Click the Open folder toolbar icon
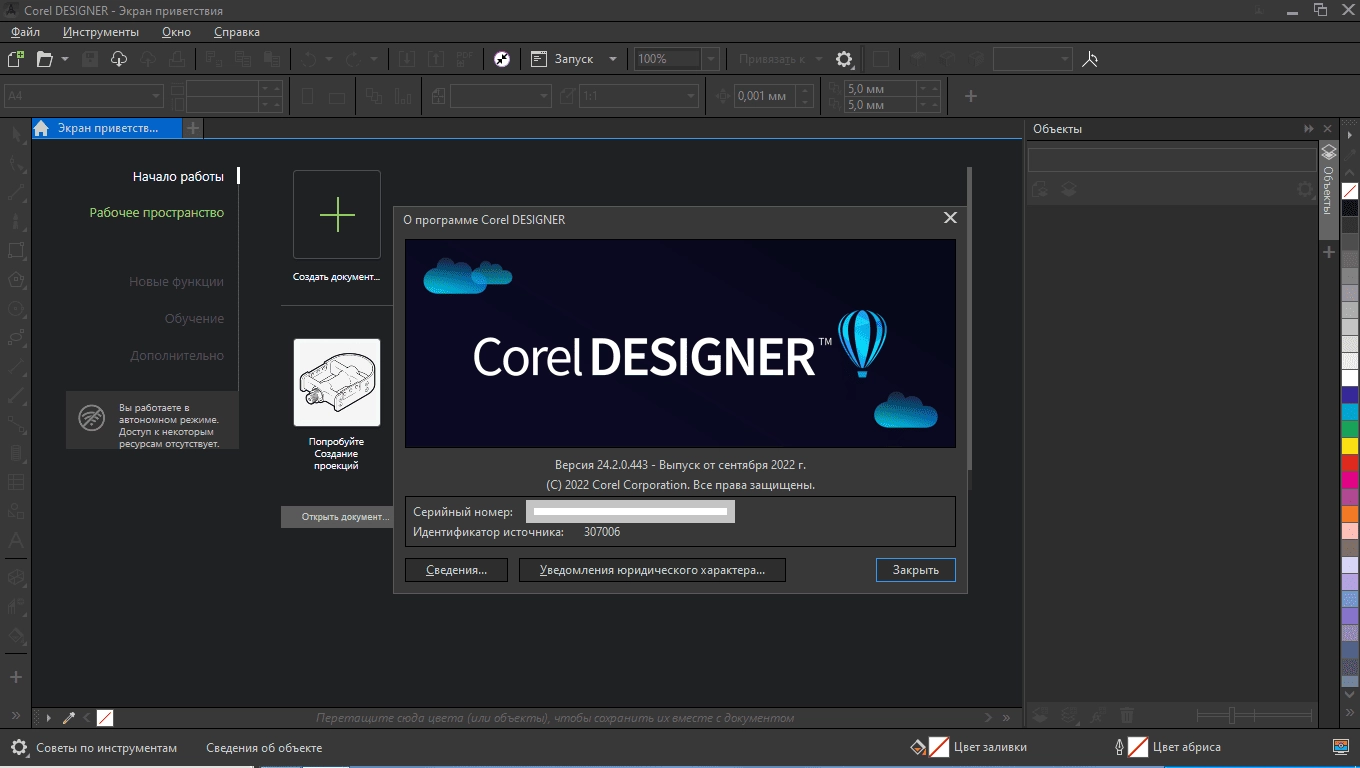The height and width of the screenshot is (768, 1360). (x=44, y=59)
